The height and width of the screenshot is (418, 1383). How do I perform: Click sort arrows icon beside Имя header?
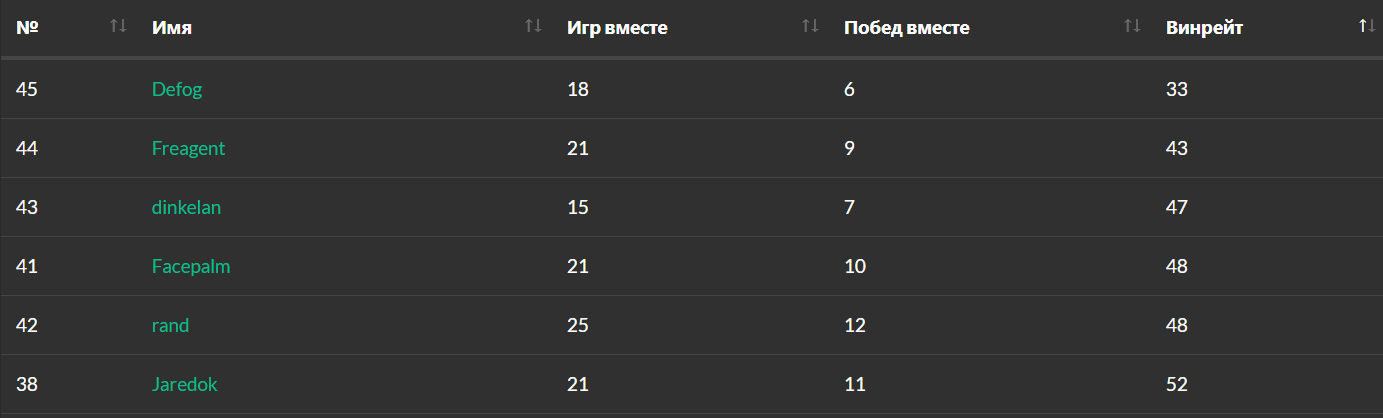(533, 27)
